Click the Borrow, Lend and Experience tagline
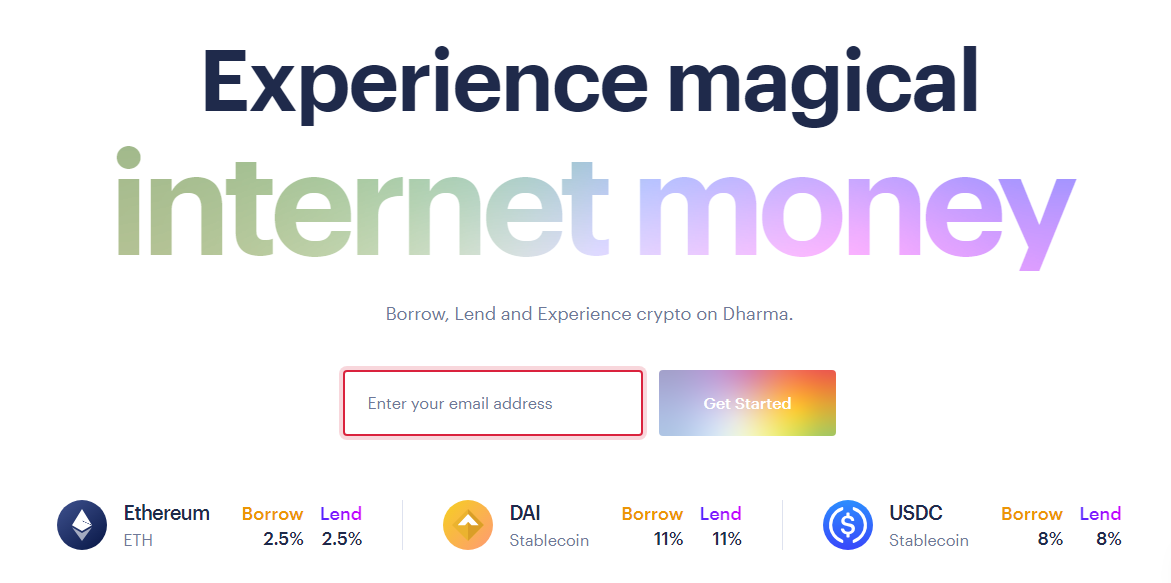Viewport: 1171px width, 583px height. [x=589, y=314]
